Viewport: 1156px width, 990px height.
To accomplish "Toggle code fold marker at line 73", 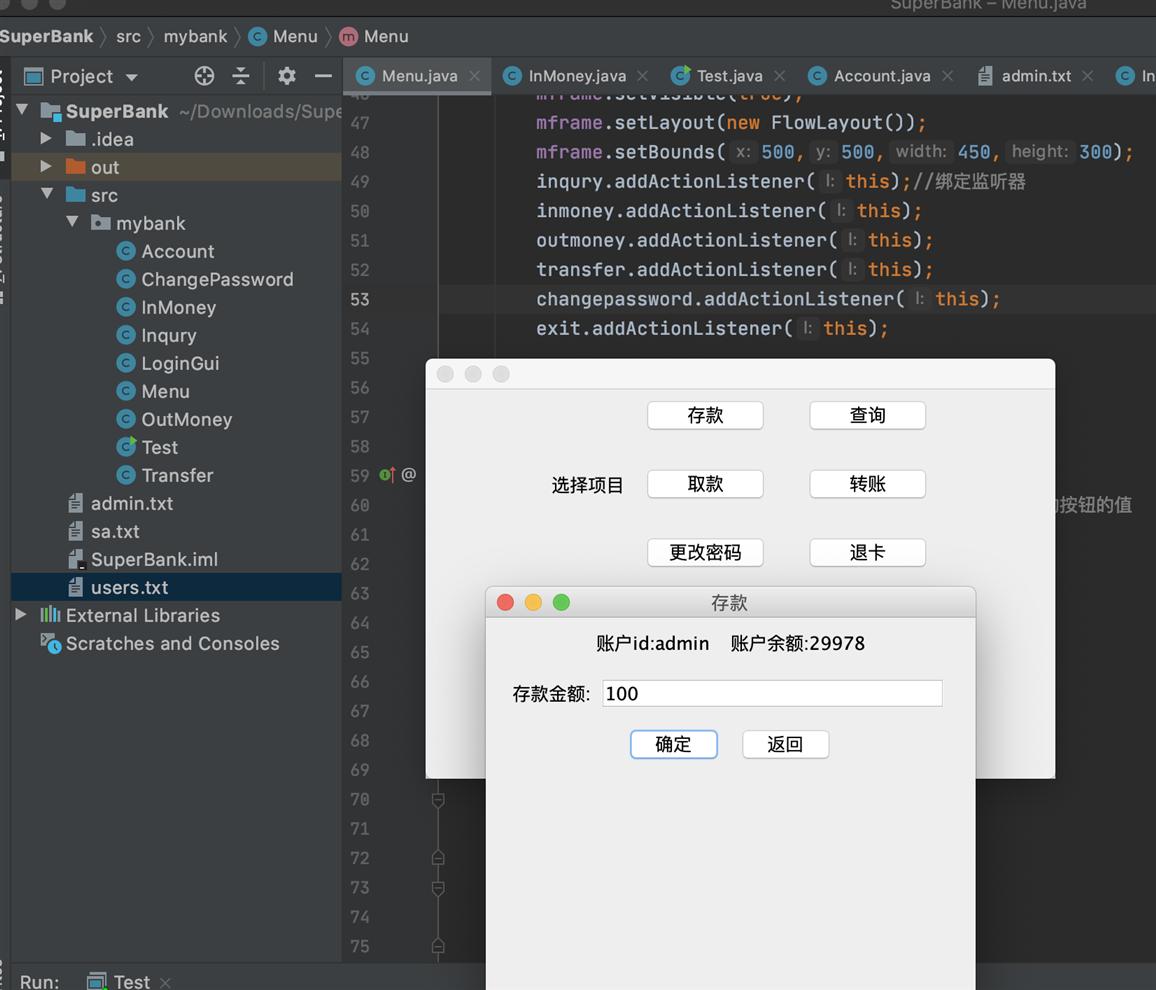I will click(x=438, y=888).
